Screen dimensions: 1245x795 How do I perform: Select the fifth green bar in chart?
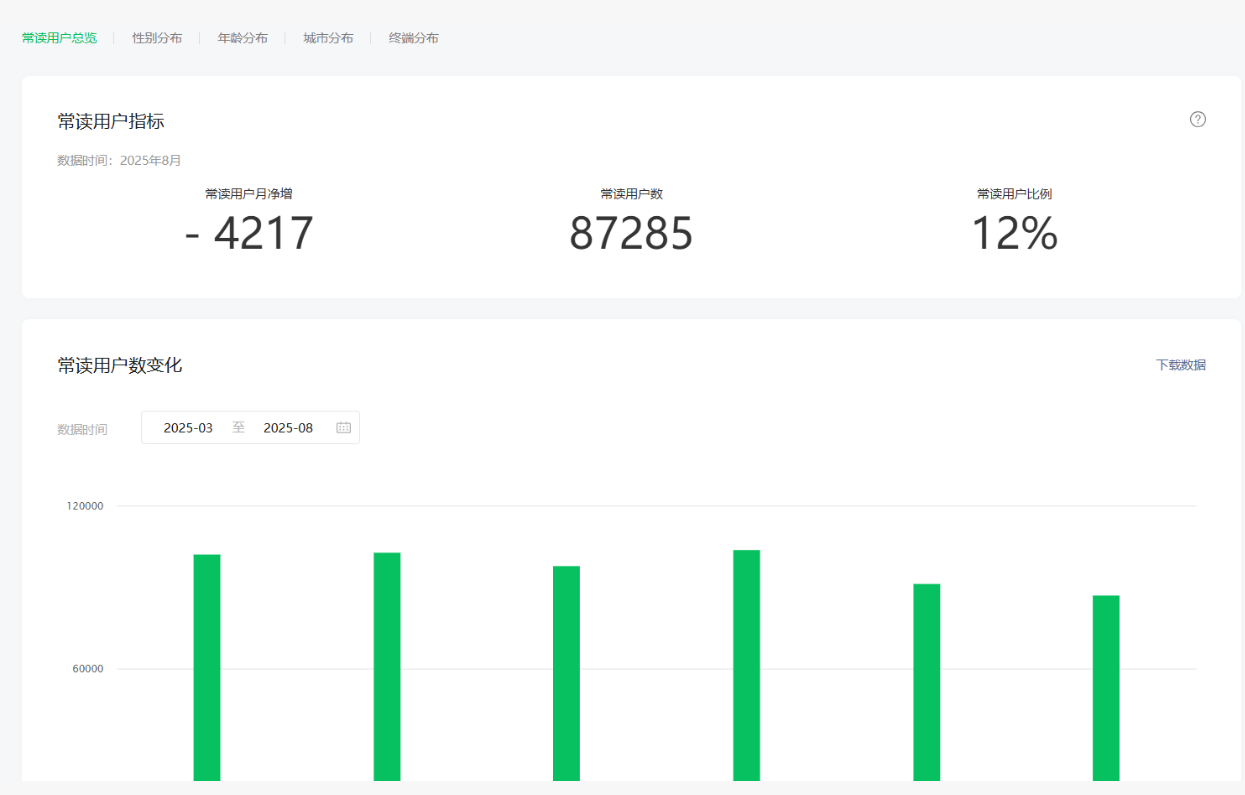click(926, 681)
